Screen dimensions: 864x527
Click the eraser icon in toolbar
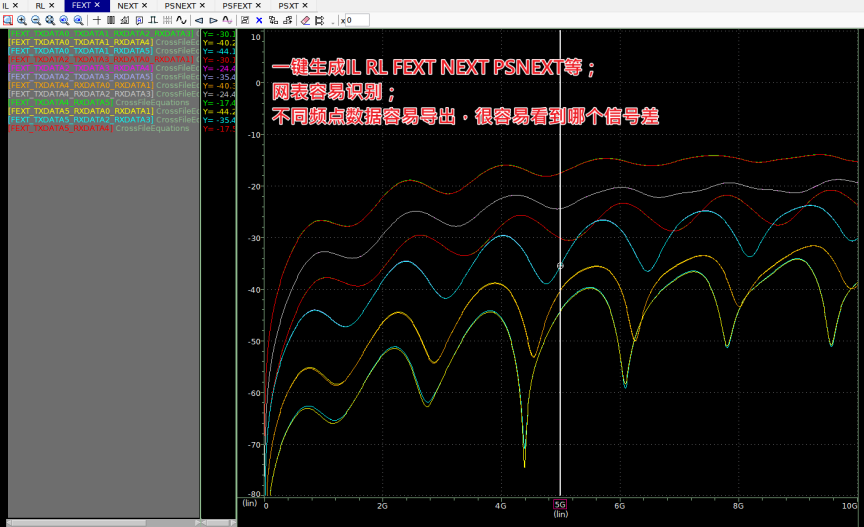[305, 20]
